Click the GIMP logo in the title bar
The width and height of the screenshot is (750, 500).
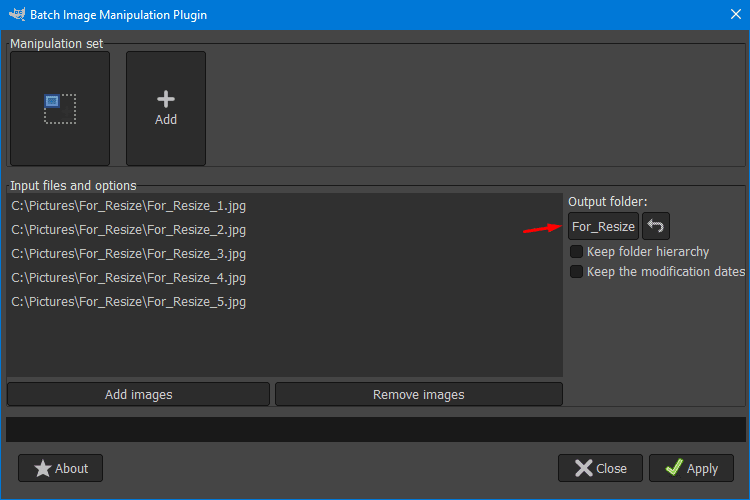click(17, 14)
